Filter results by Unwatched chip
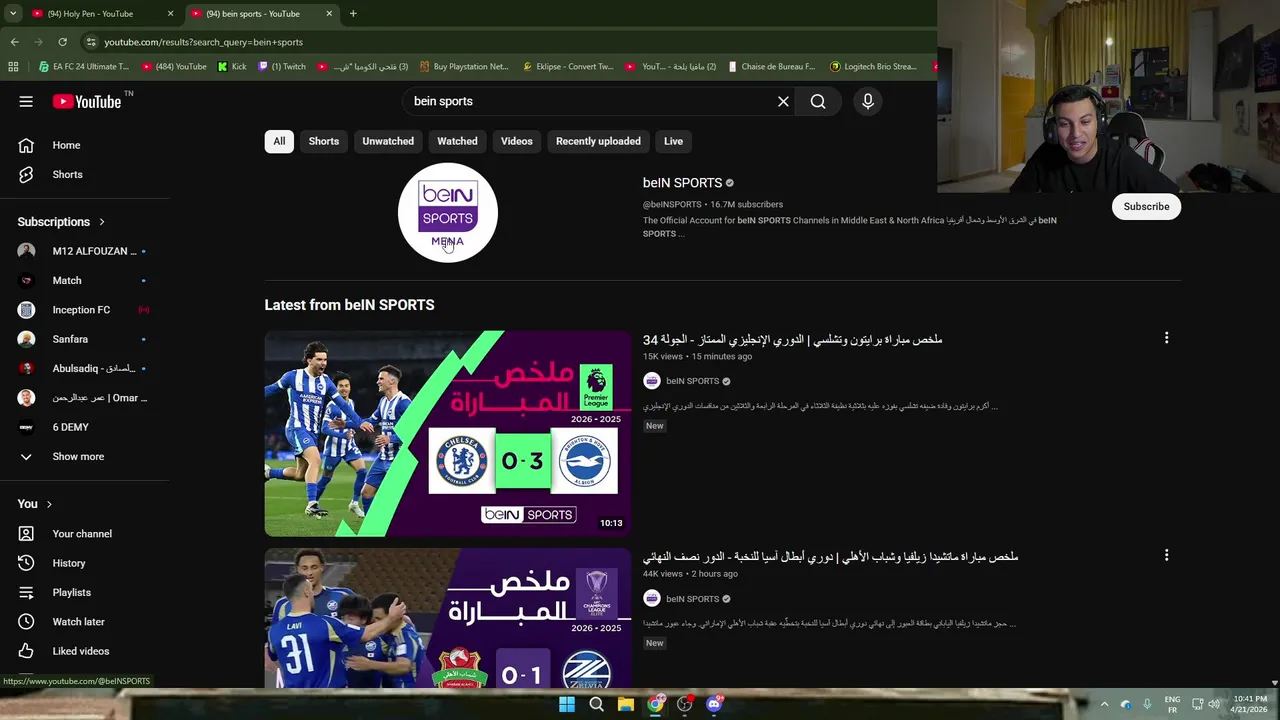The image size is (1280, 720). [388, 141]
